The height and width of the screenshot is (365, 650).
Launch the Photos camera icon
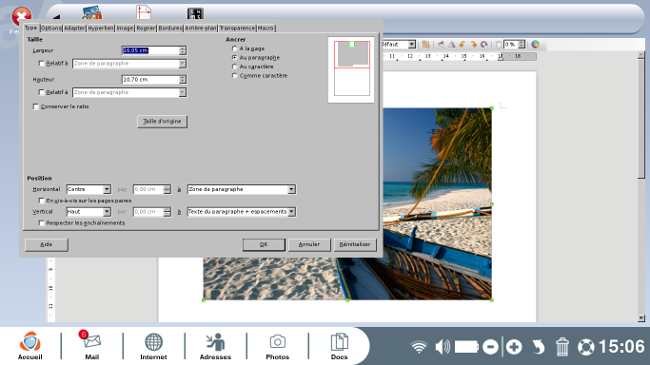(277, 345)
